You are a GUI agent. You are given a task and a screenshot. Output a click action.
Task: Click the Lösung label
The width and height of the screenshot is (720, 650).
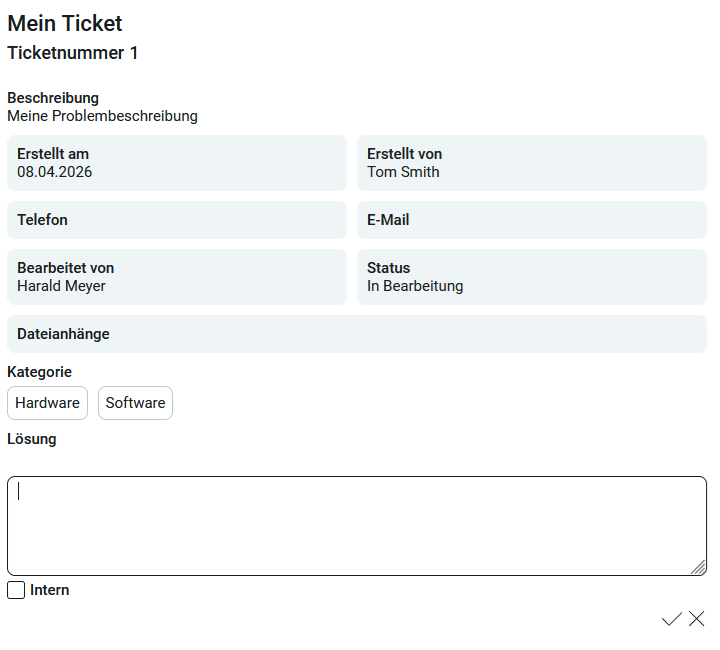coord(32,439)
